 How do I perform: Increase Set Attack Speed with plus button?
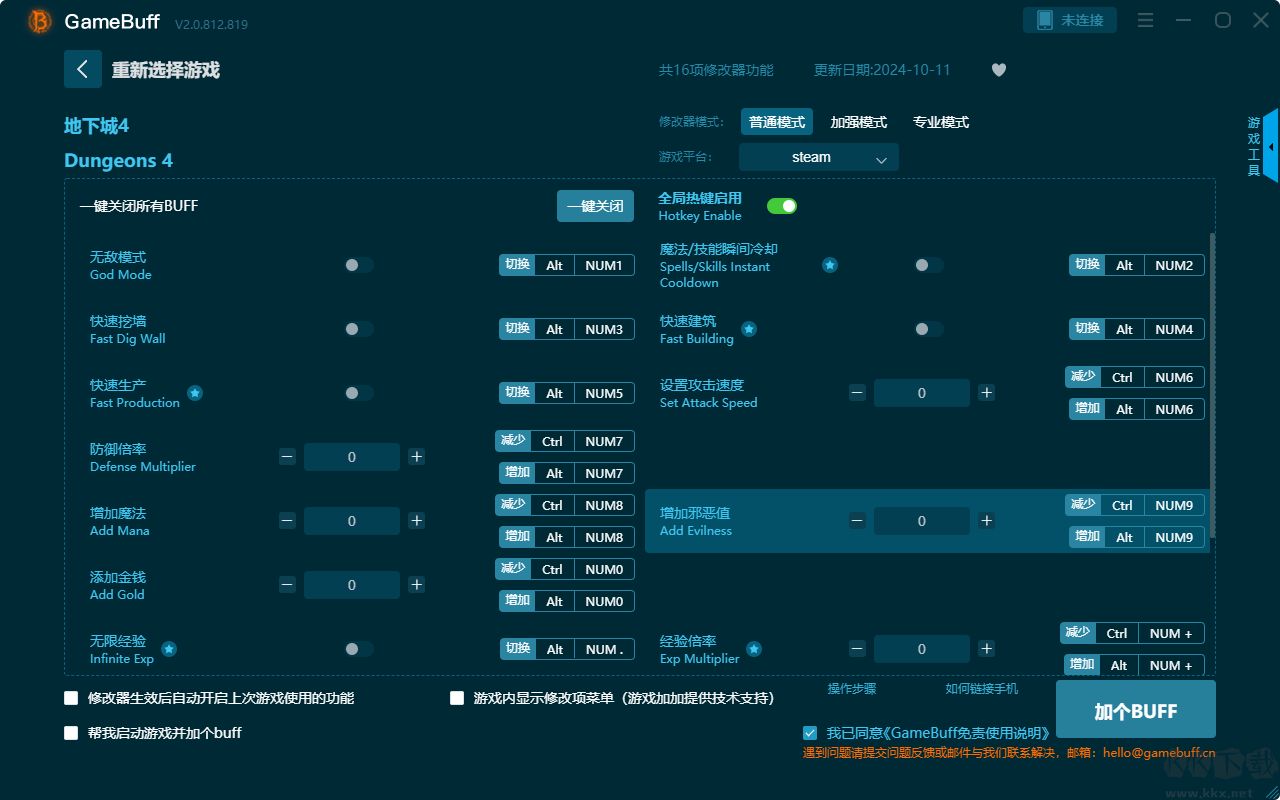(x=986, y=393)
